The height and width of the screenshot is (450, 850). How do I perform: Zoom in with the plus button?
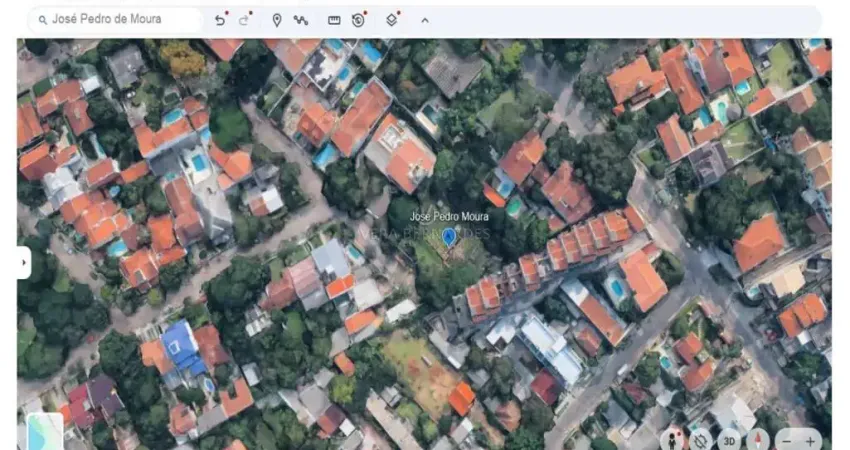810,442
